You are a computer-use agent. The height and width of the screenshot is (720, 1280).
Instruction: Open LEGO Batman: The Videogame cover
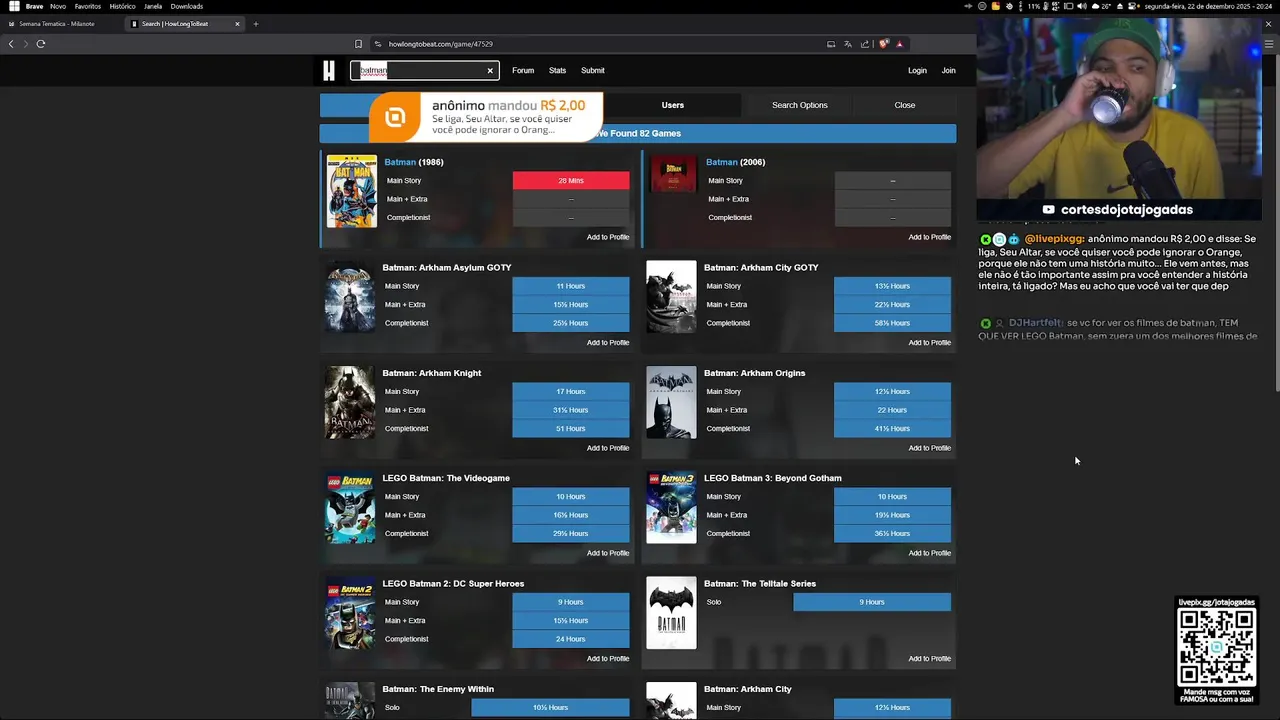click(x=350, y=507)
